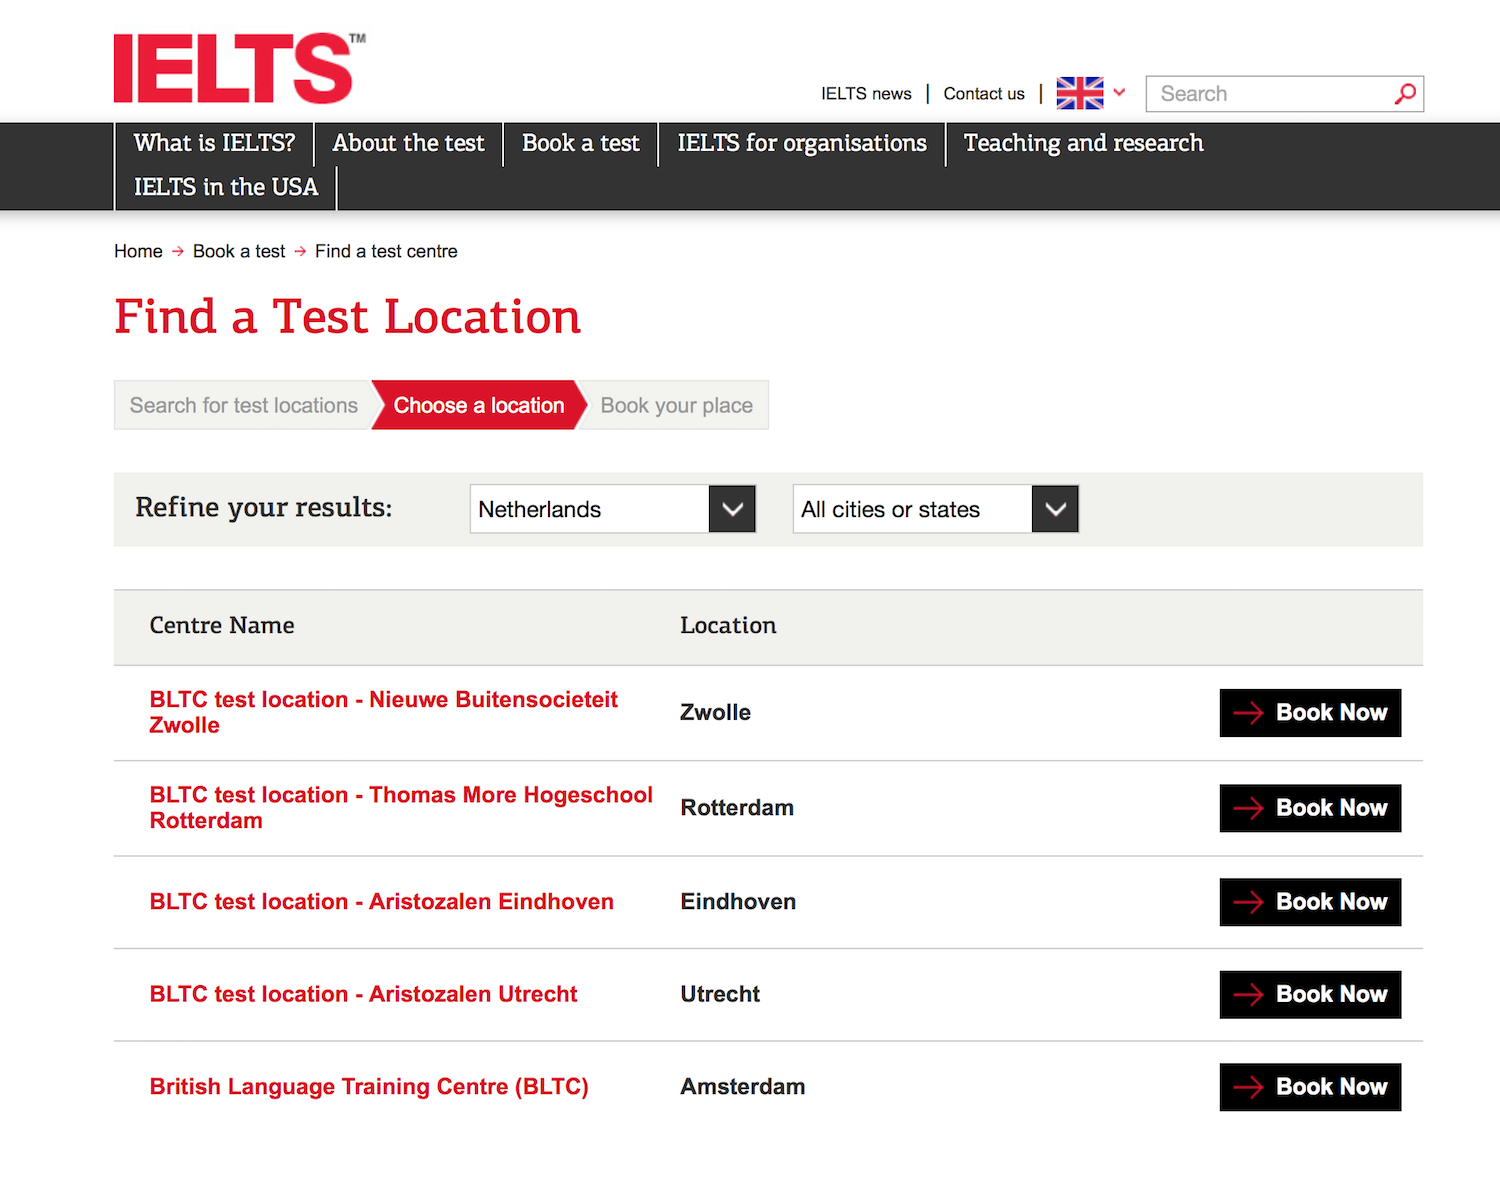Open the Netherlands country dropdown

(612, 509)
